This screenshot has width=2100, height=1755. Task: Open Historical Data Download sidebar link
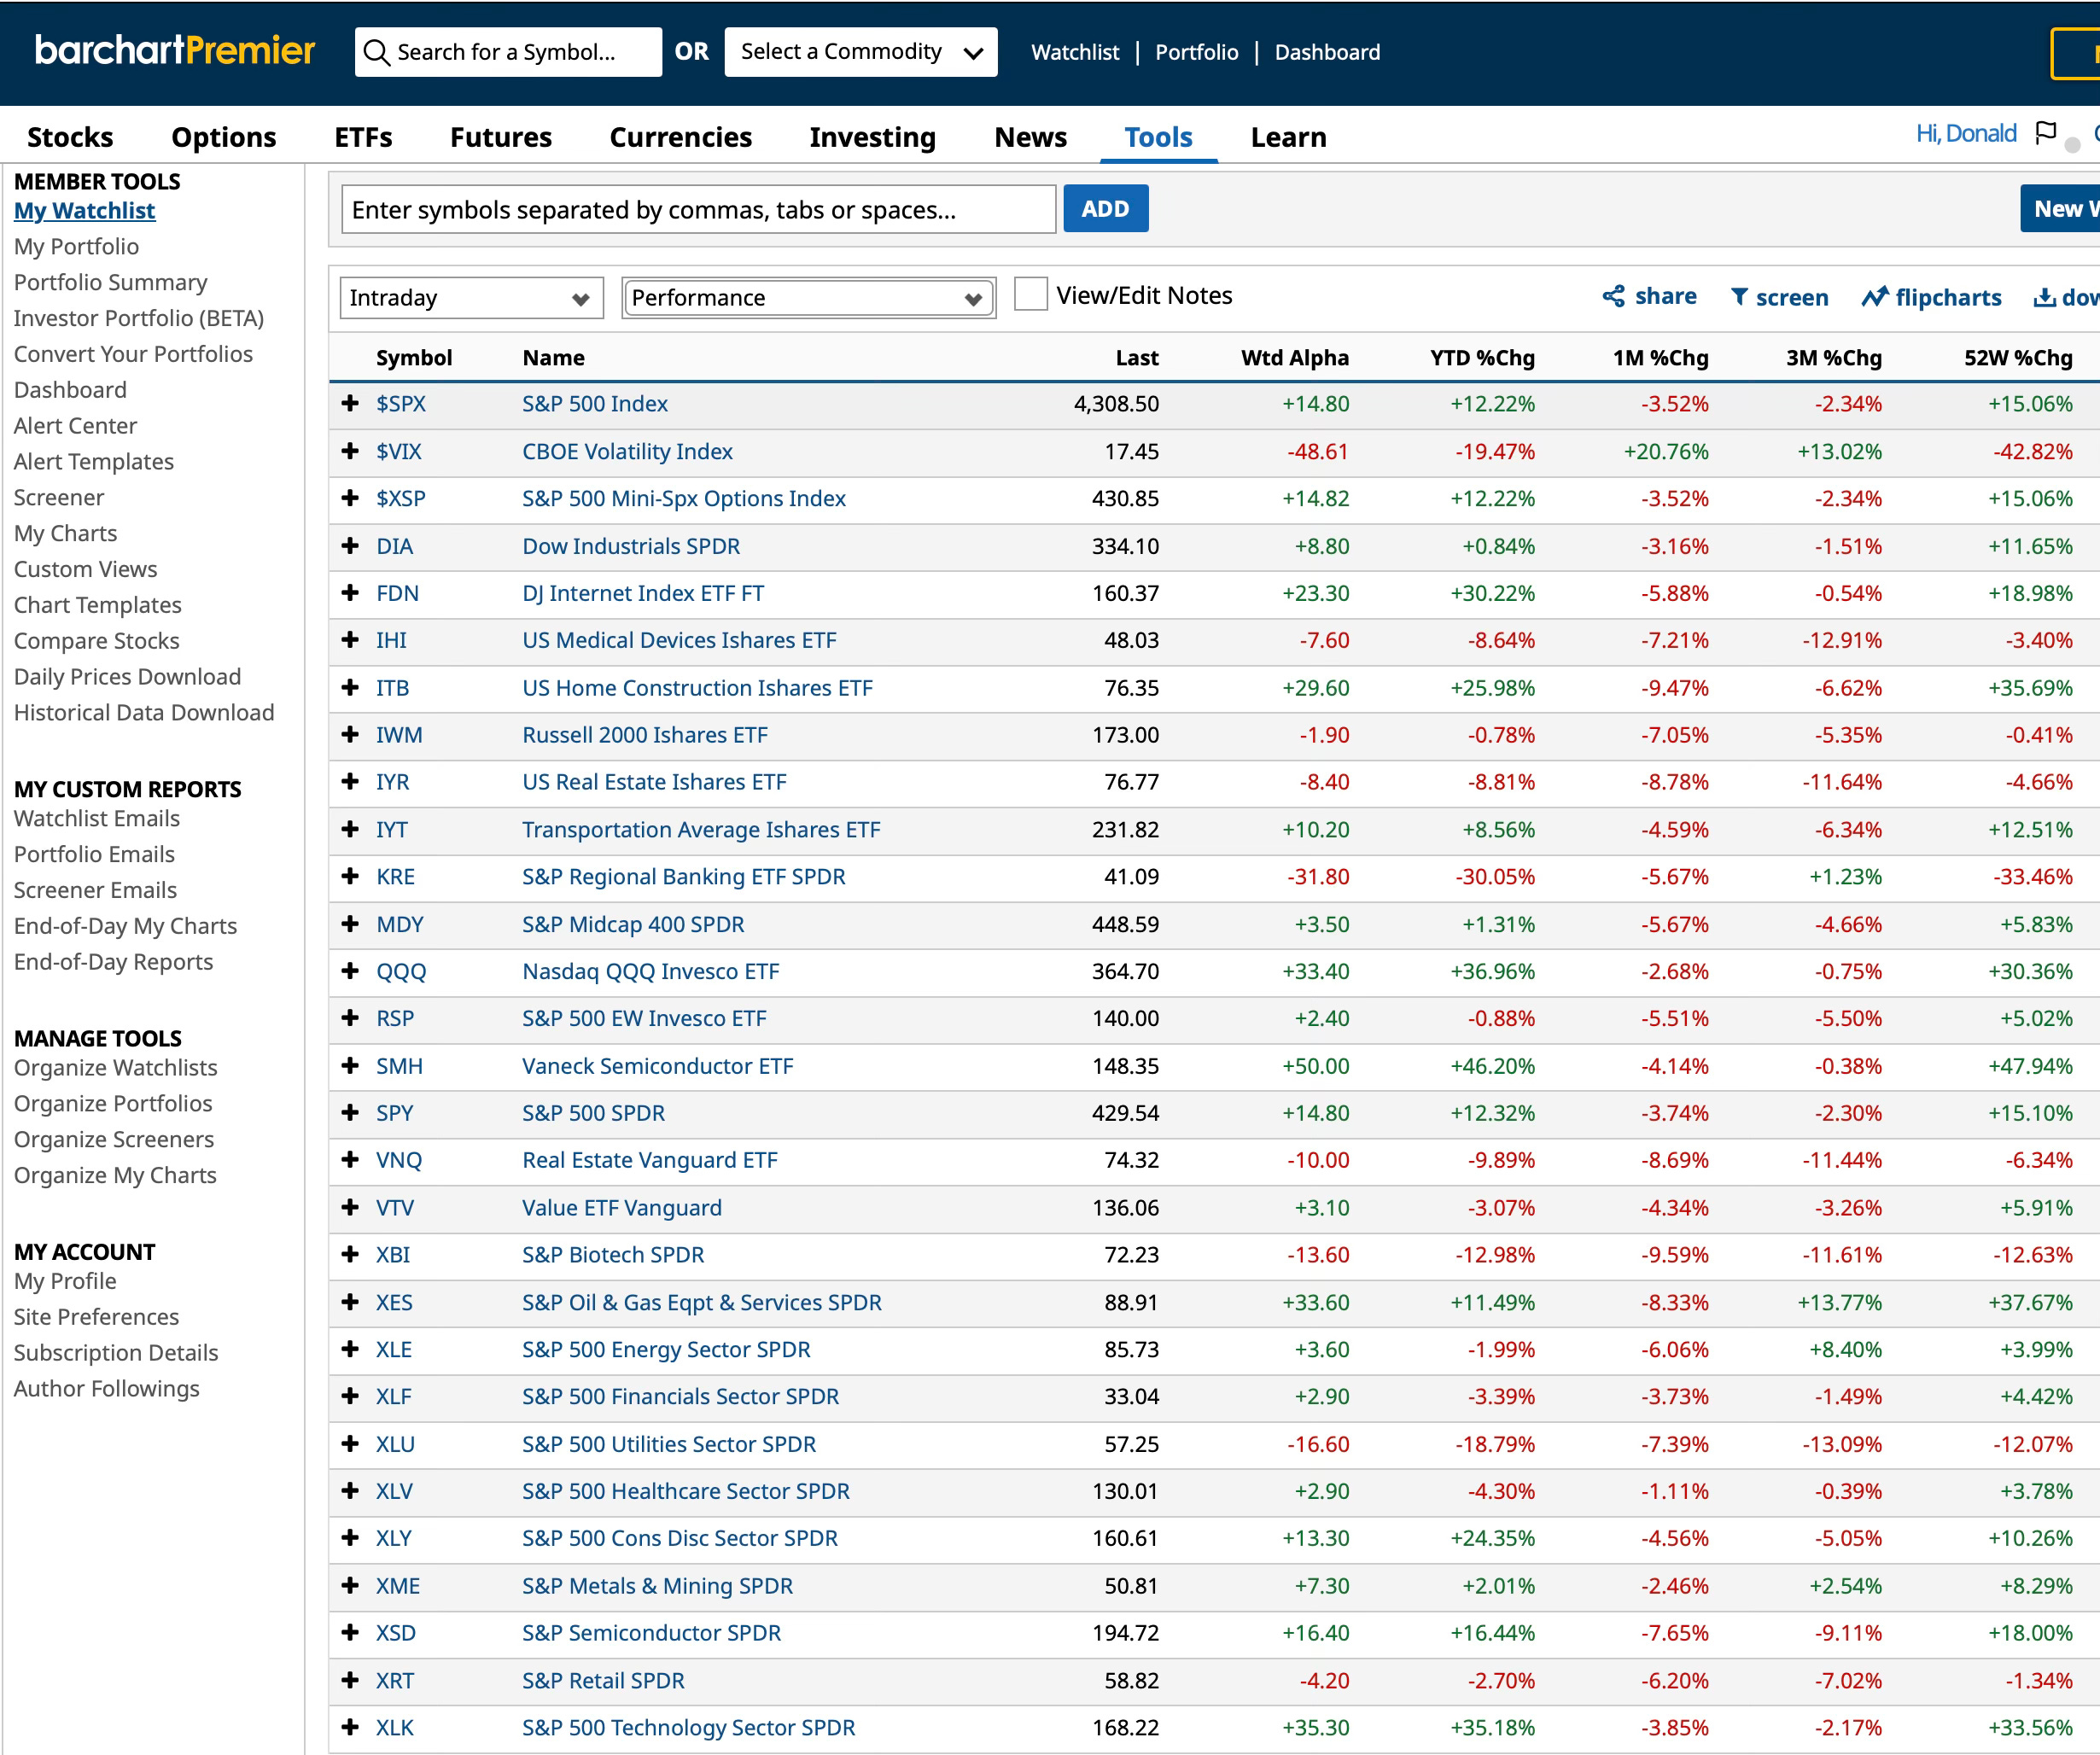click(x=144, y=712)
